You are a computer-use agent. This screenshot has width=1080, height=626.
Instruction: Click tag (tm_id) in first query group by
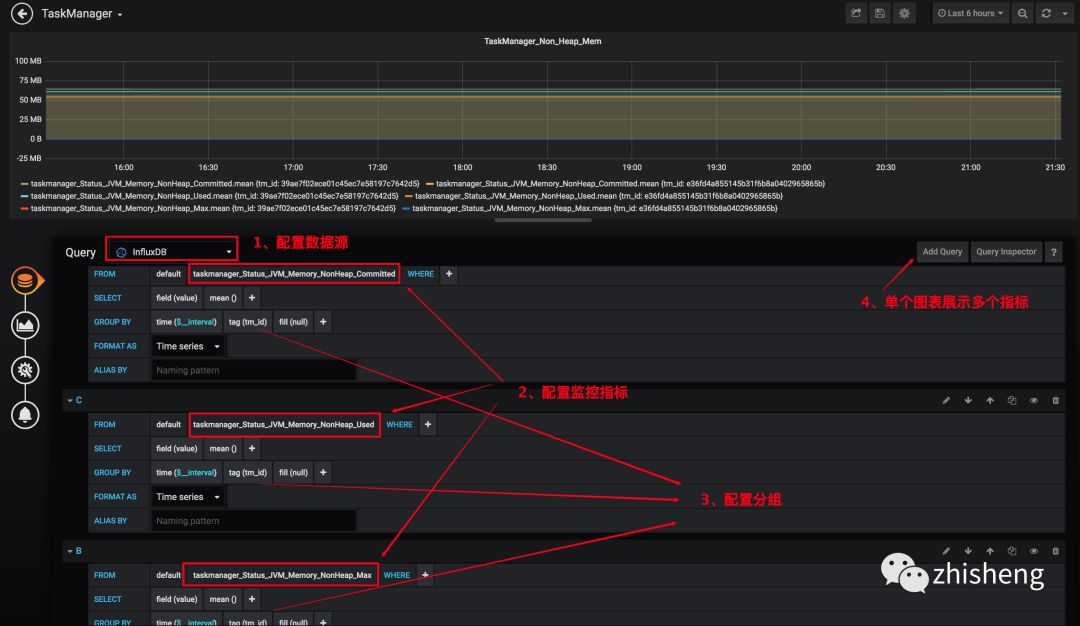point(248,322)
